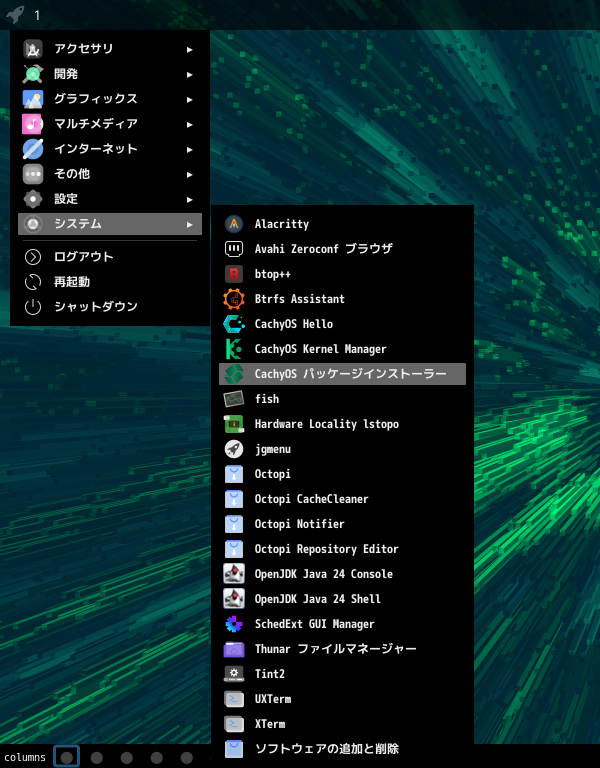Choose シャットダウン to power off
Viewport: 600px width, 768px height.
[x=110, y=307]
